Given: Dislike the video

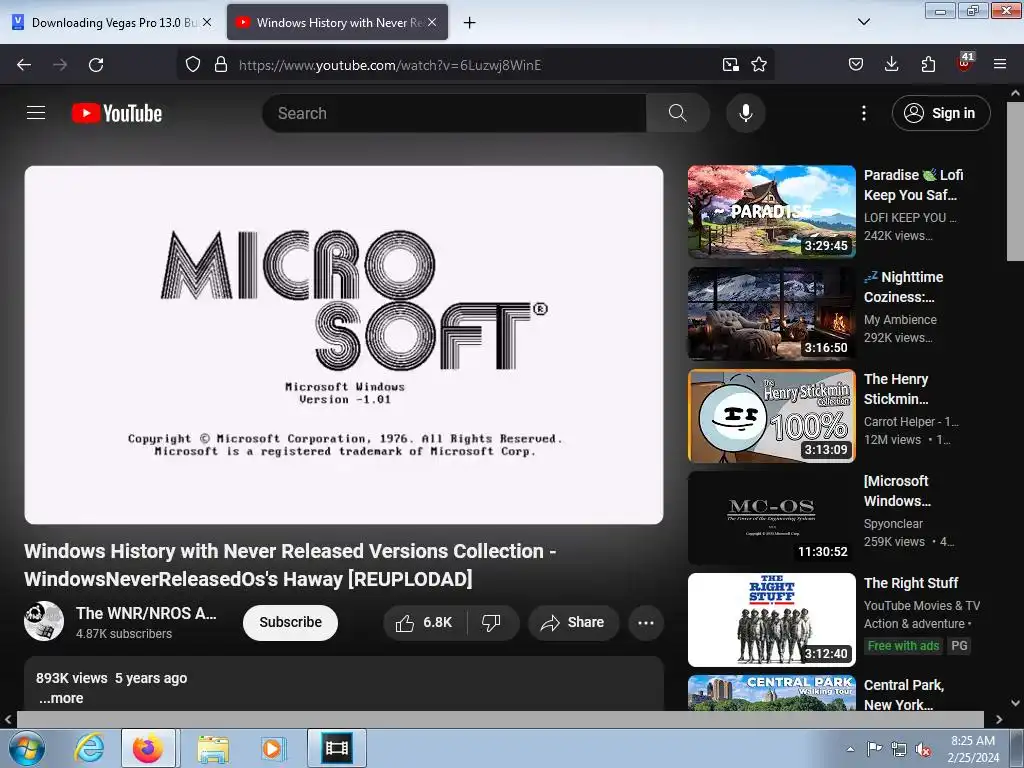Looking at the screenshot, I should click(491, 623).
